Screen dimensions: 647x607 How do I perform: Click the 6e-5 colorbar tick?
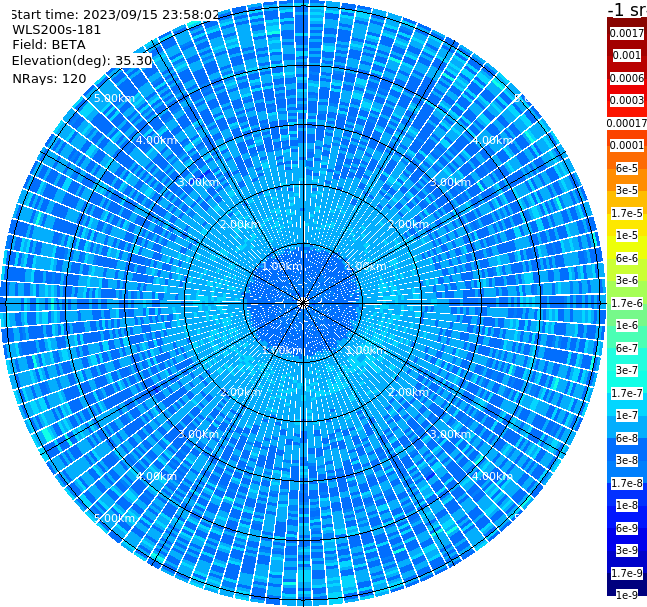coord(627,168)
